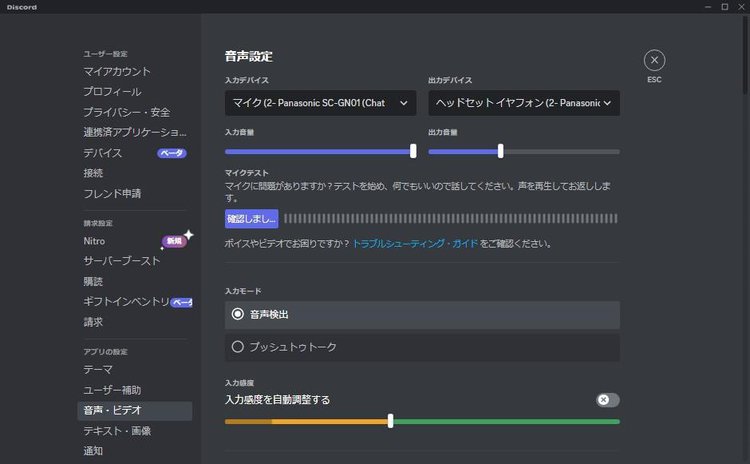Open サーバーブースト page

tap(121, 261)
